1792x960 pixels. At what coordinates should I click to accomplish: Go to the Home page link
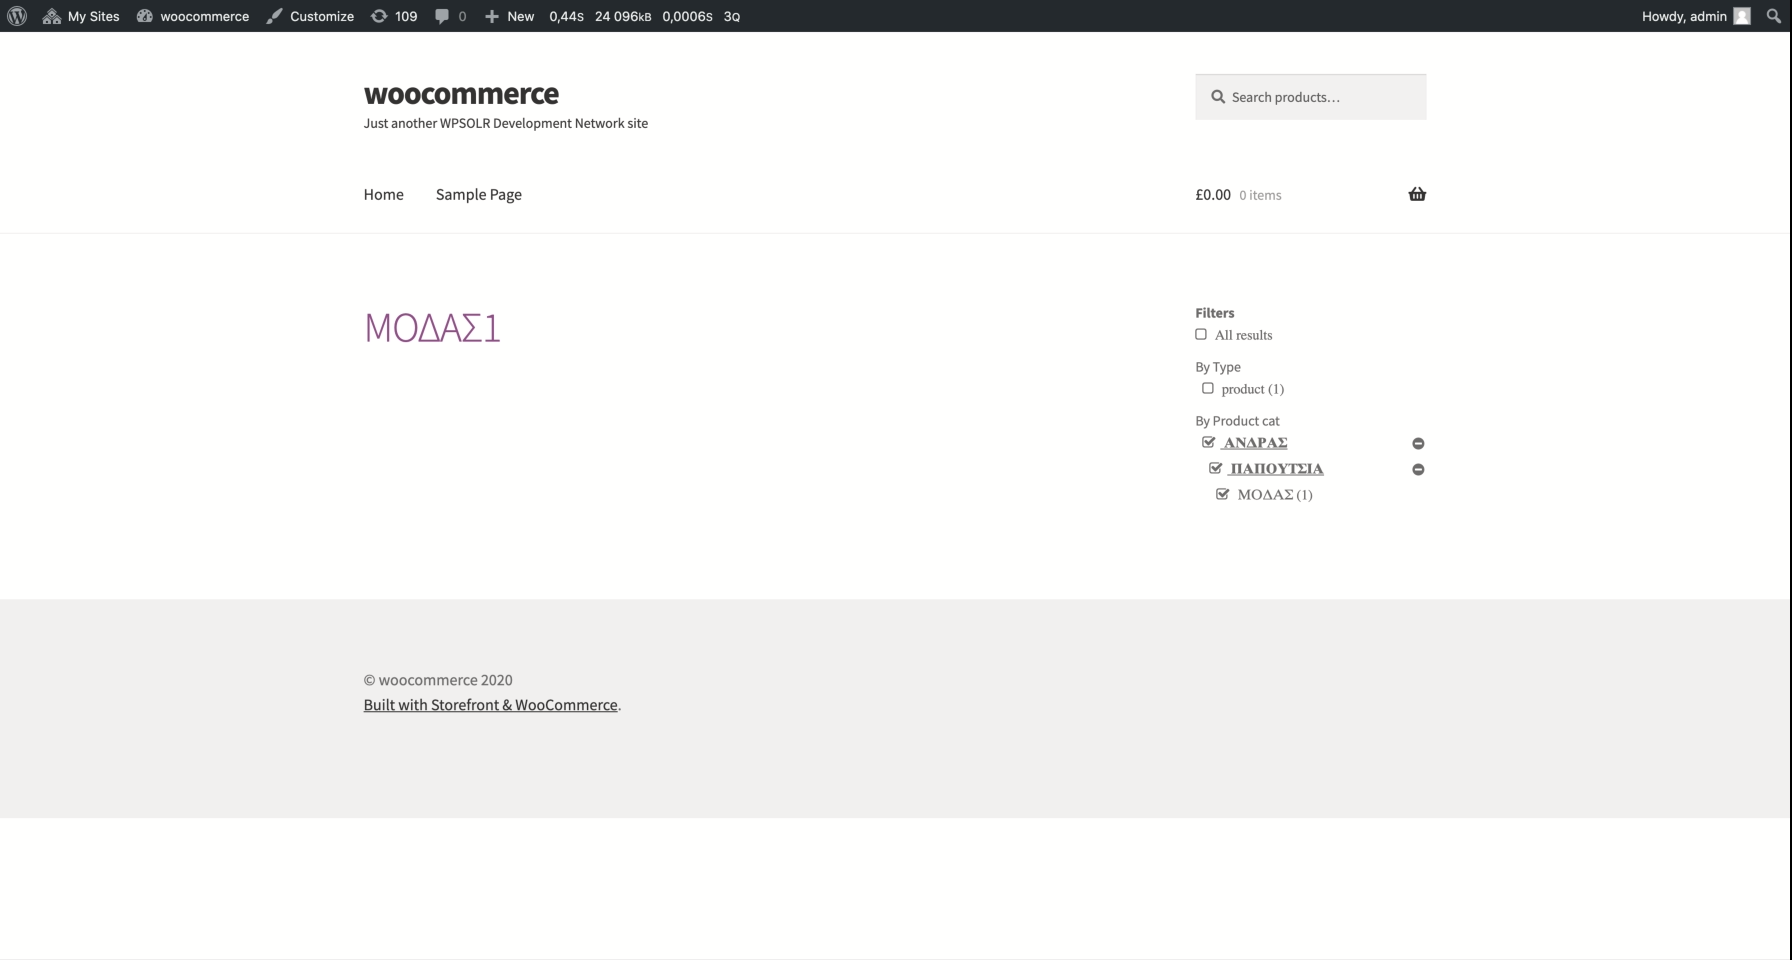tap(383, 194)
